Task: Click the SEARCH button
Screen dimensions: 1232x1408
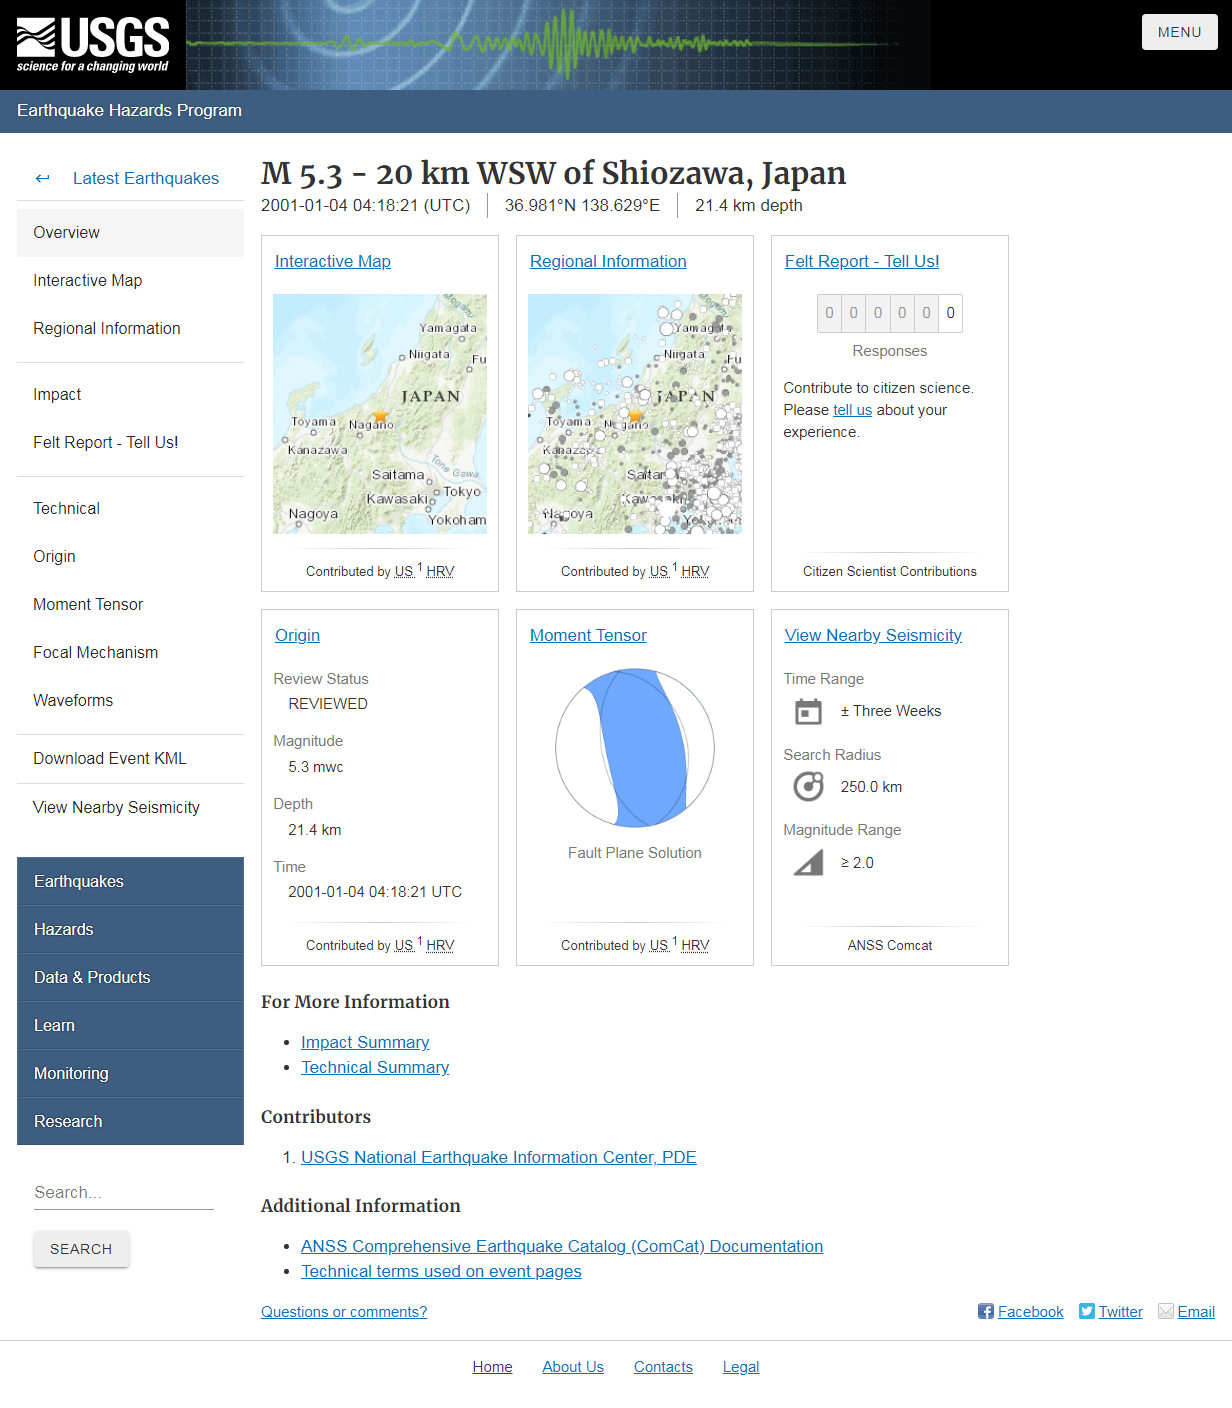Action: tap(81, 1249)
